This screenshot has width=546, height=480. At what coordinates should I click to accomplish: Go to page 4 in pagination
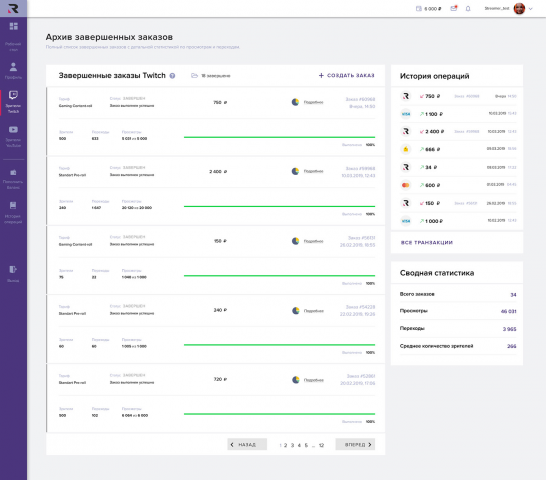pos(299,445)
